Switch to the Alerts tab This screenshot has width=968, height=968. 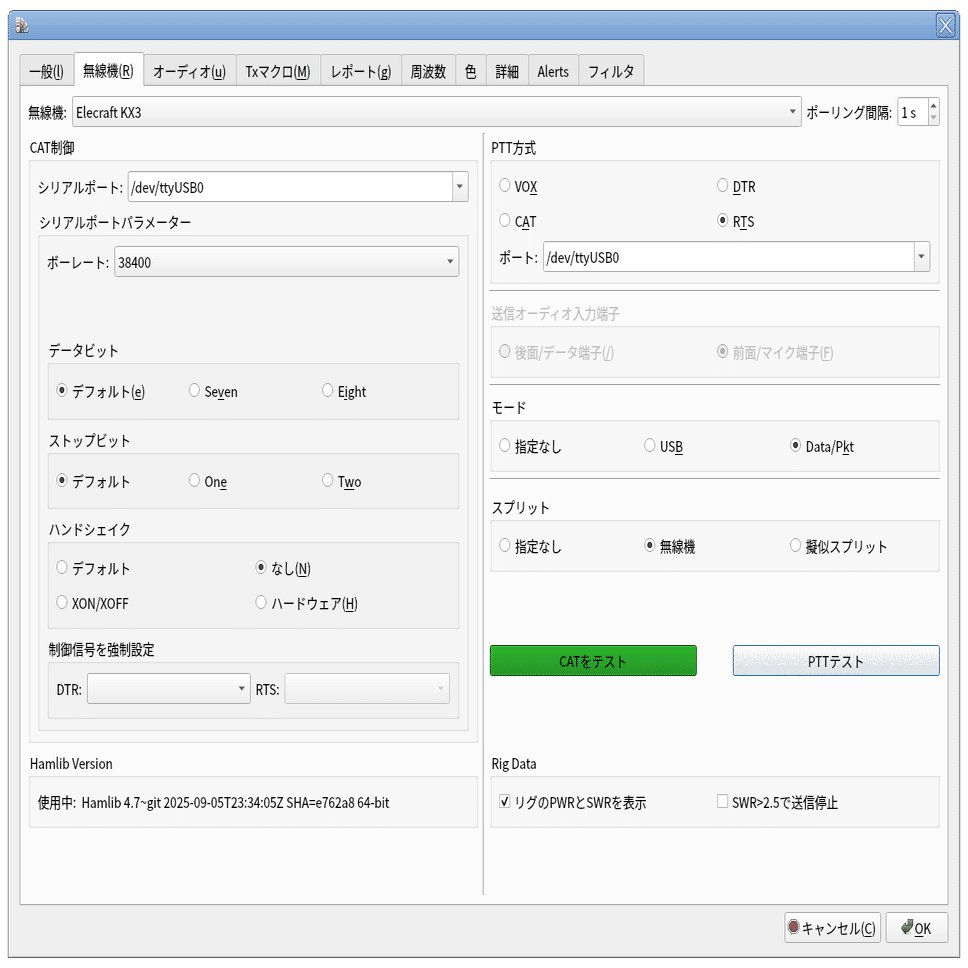[x=553, y=70]
